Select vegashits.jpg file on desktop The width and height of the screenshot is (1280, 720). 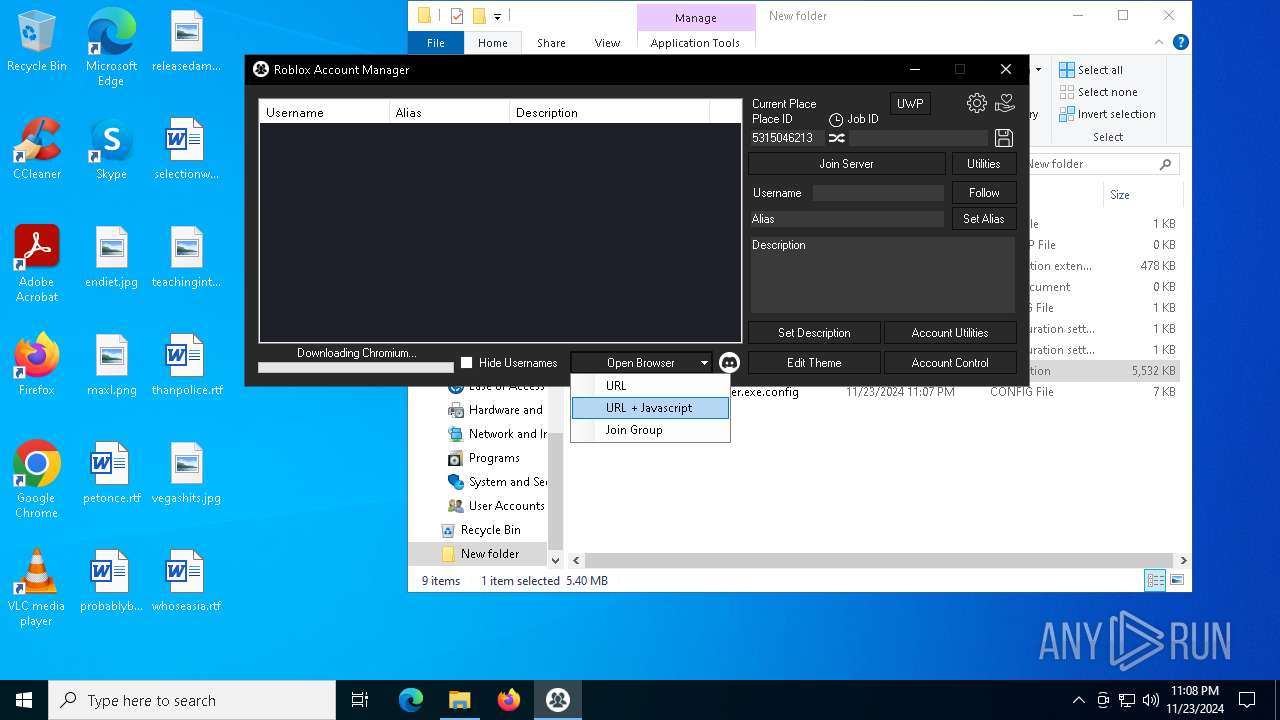tap(186, 473)
